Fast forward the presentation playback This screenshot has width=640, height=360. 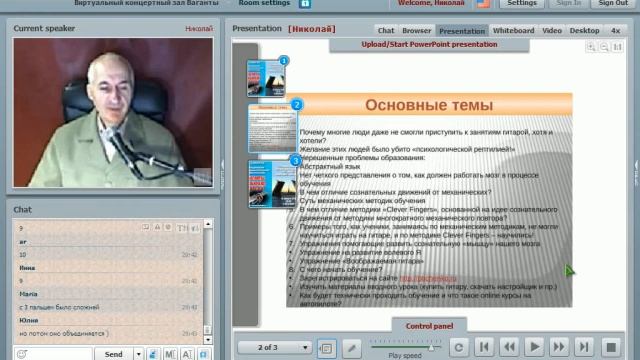(x=559, y=347)
